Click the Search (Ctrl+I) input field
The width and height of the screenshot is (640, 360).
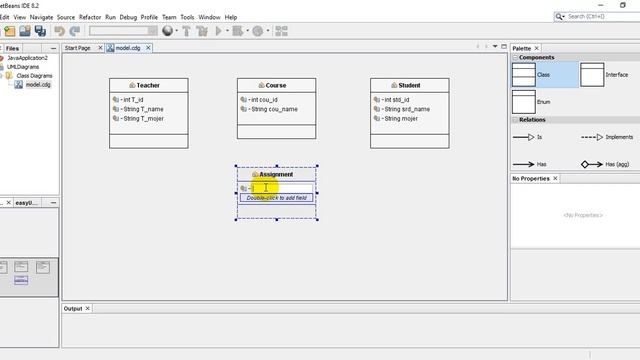coord(603,17)
